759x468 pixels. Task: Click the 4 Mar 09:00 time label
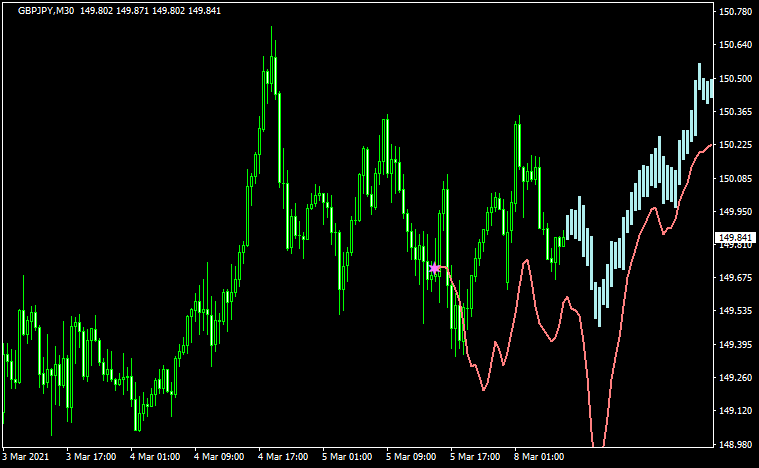click(221, 457)
